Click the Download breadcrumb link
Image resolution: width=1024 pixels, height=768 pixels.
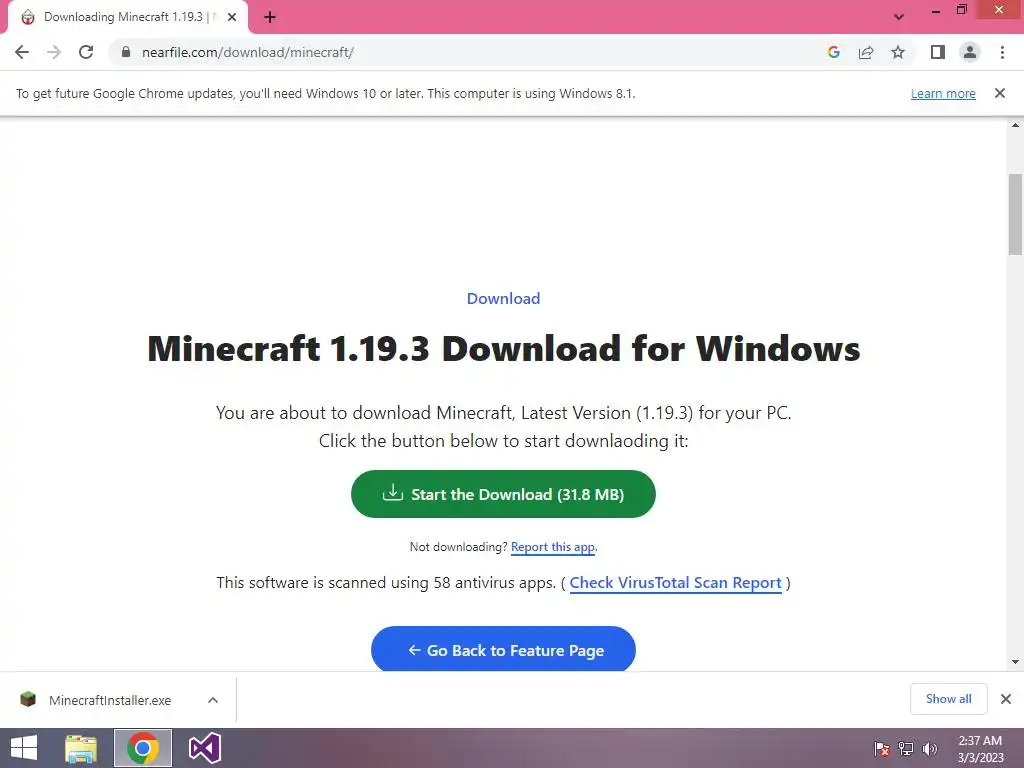504,298
